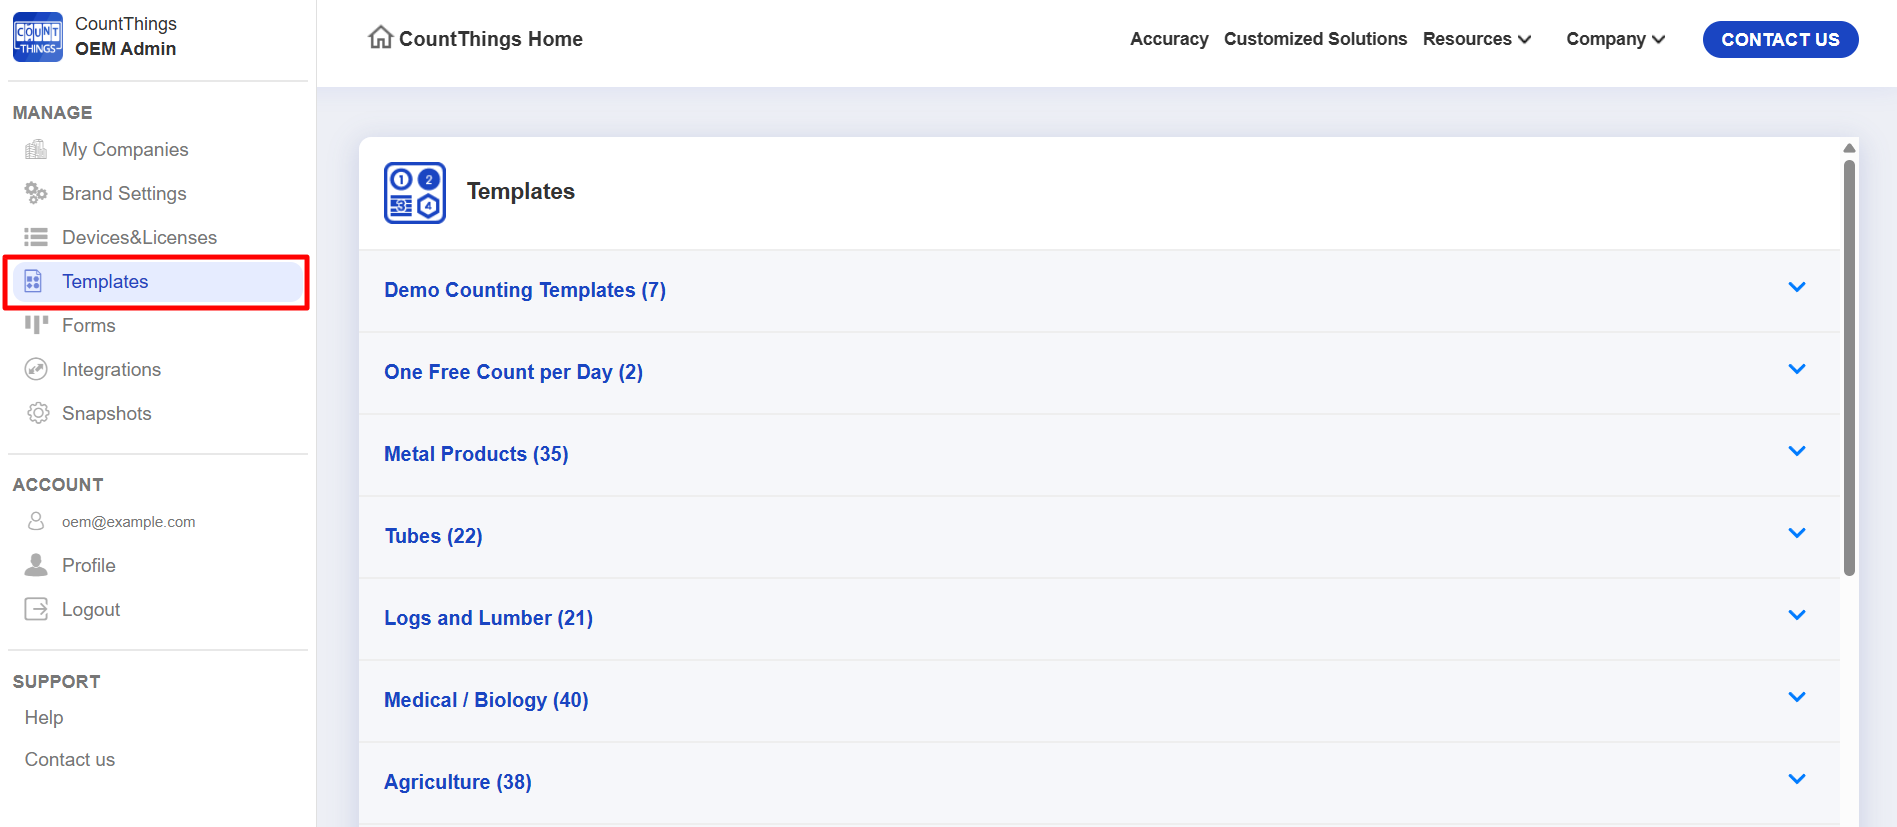Screen dimensions: 1897x827
Task: Click the Brand Settings gears icon
Action: pos(36,193)
